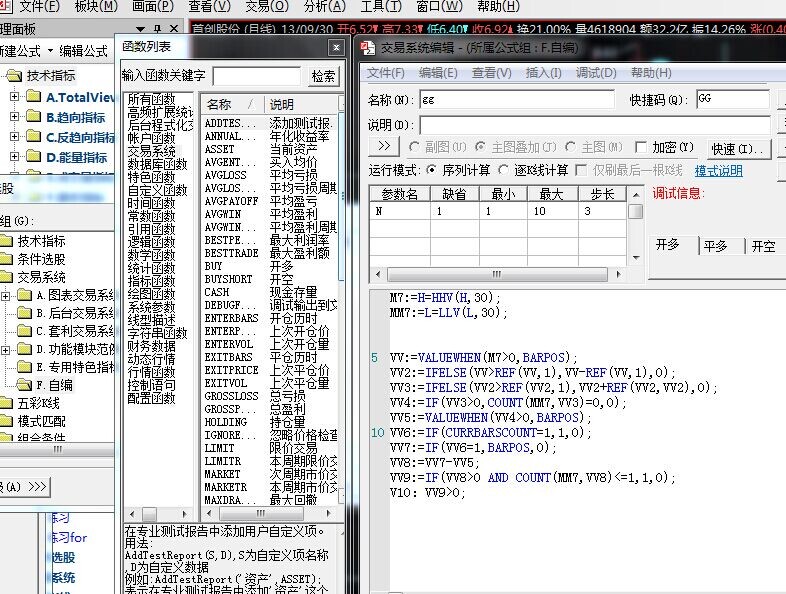The width and height of the screenshot is (786, 594).
Task: Select 逐K线计算 run mode
Action: tap(503, 170)
